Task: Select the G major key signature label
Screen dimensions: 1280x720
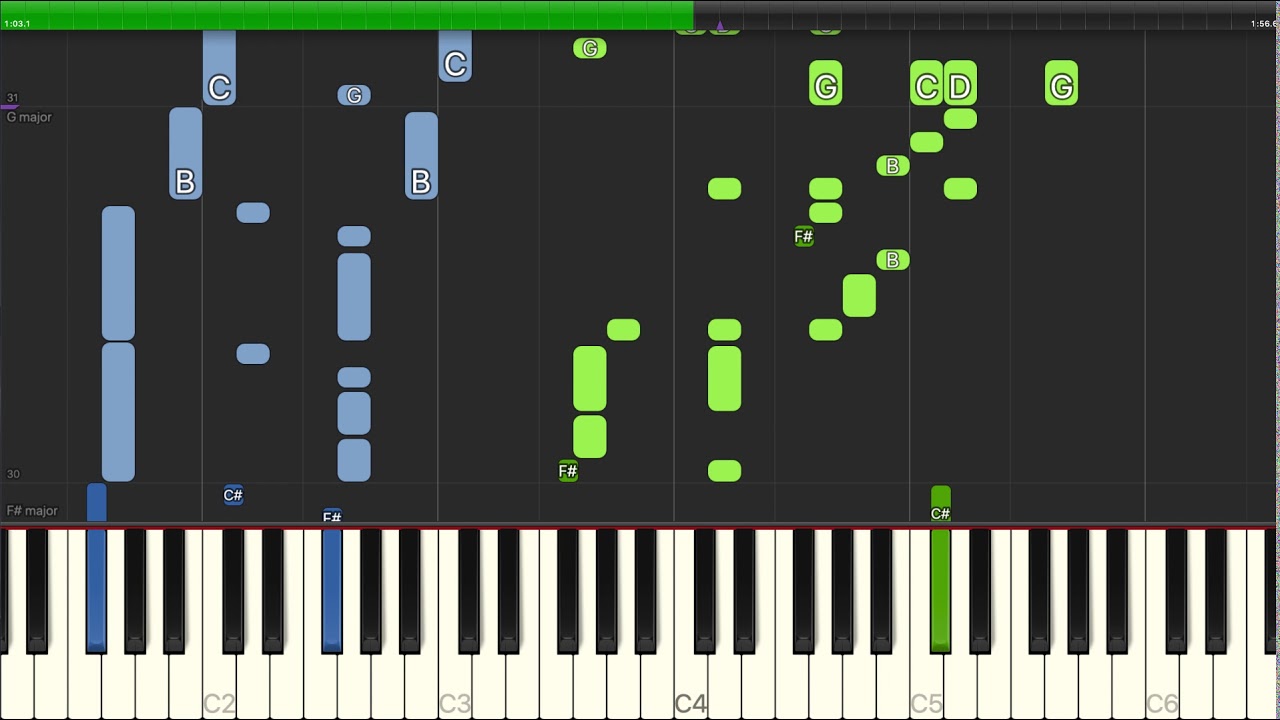Action: pyautogui.click(x=29, y=117)
